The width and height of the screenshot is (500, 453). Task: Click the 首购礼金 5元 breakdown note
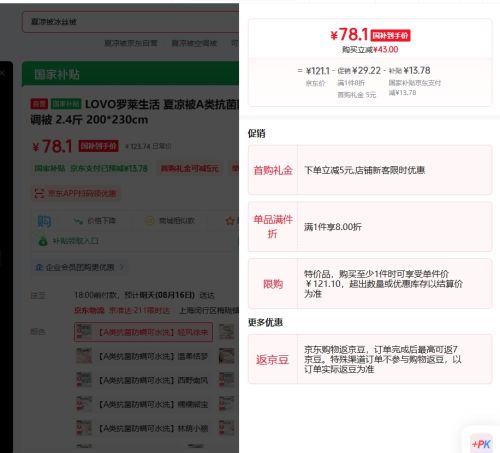pyautogui.click(x=356, y=95)
